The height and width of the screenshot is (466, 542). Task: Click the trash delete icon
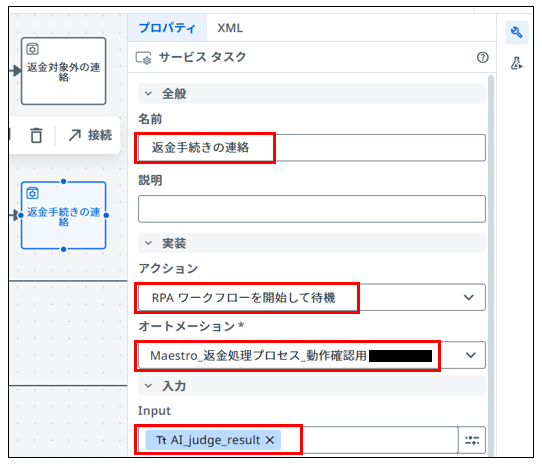click(x=36, y=135)
